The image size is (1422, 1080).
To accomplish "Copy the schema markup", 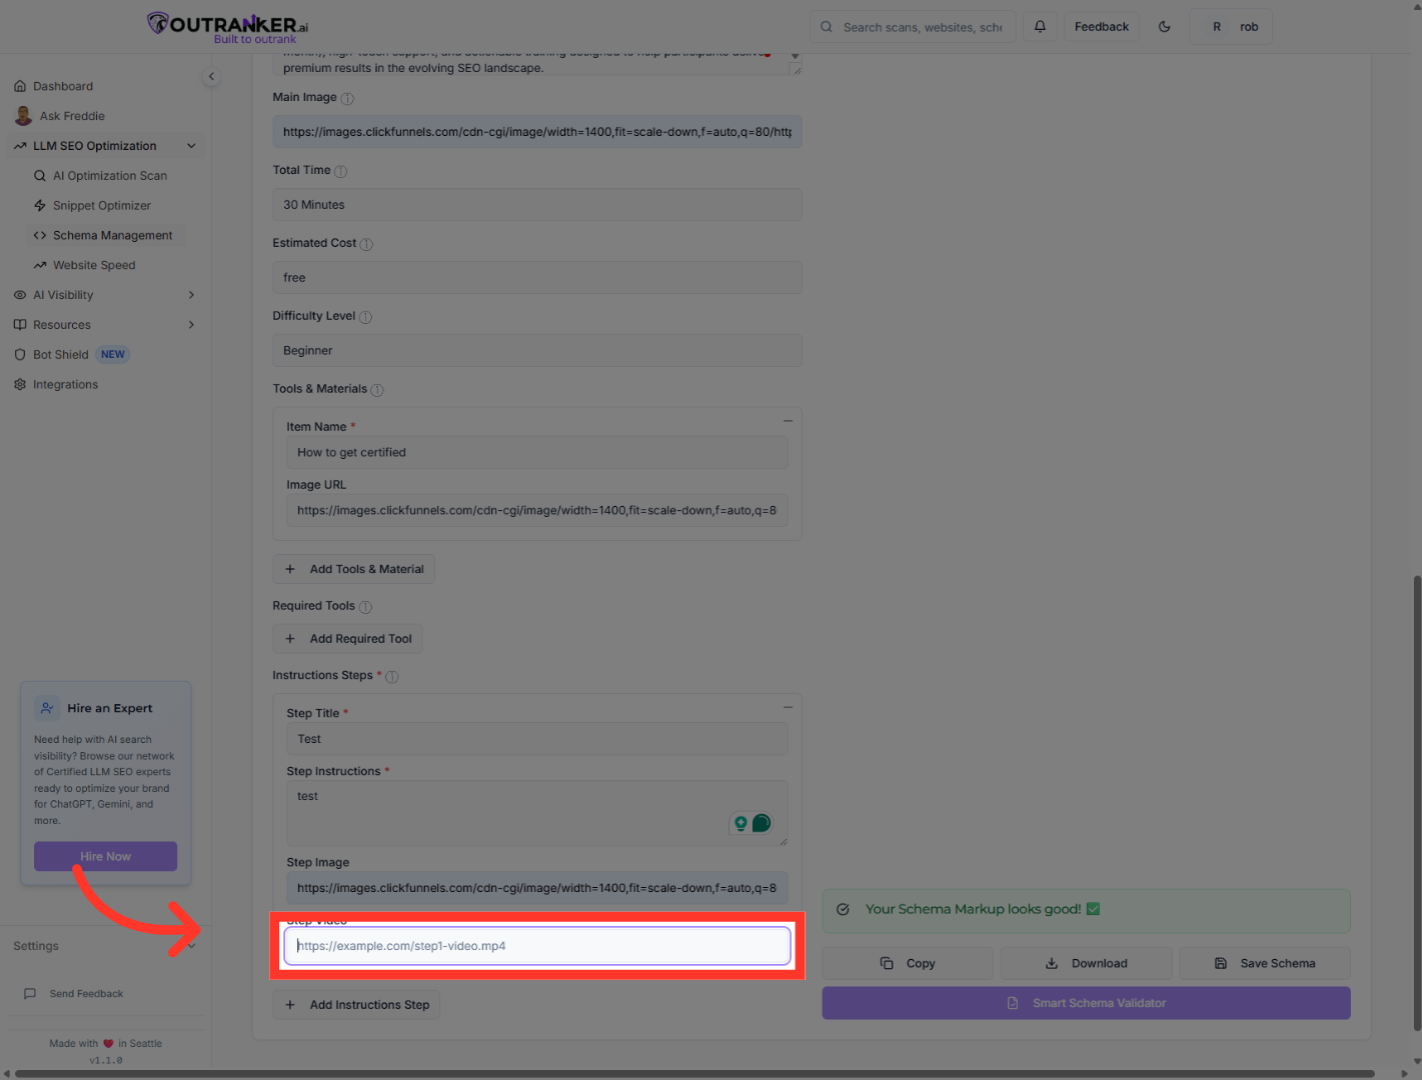I will pos(908,964).
